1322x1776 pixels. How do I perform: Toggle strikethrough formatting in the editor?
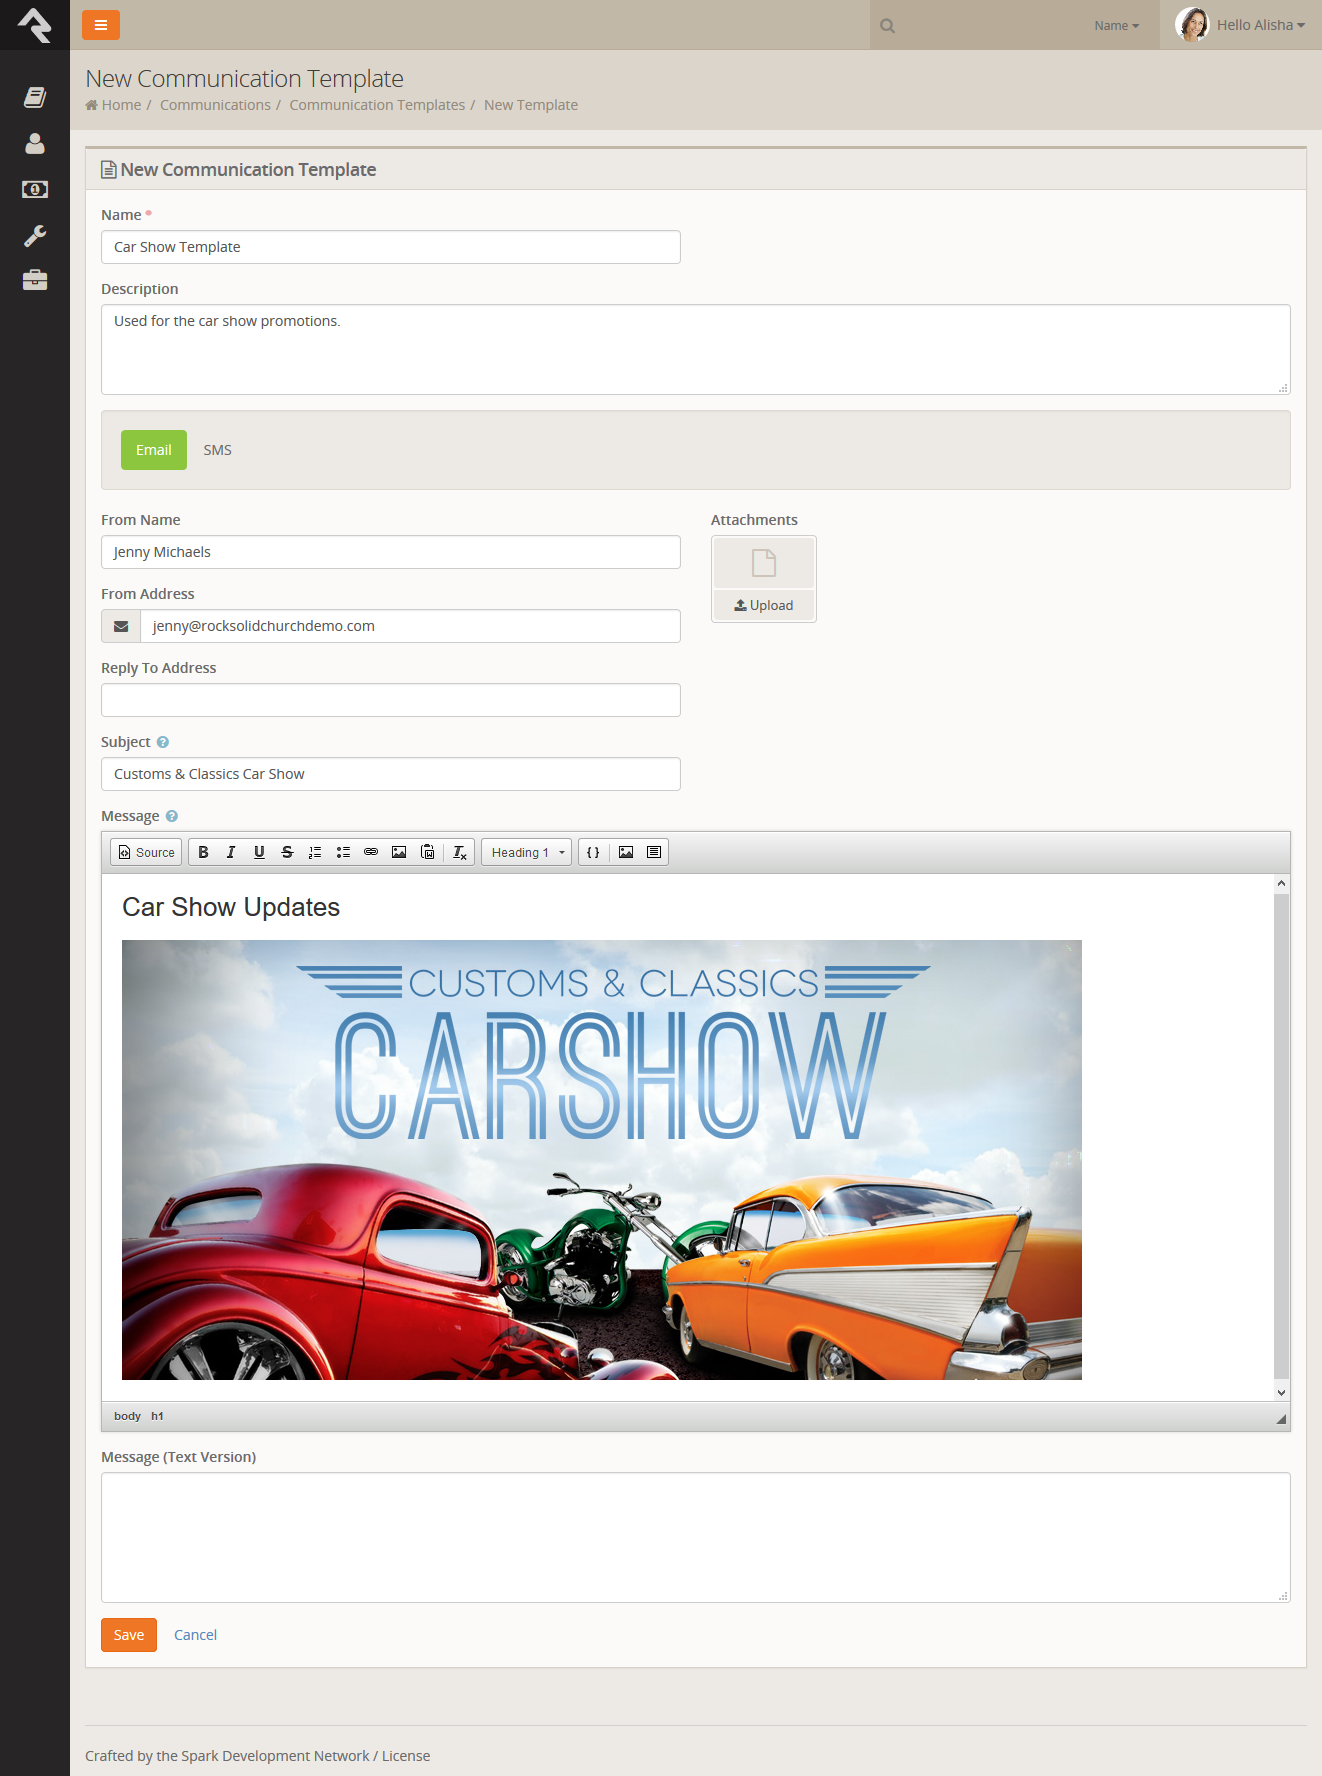pyautogui.click(x=287, y=852)
